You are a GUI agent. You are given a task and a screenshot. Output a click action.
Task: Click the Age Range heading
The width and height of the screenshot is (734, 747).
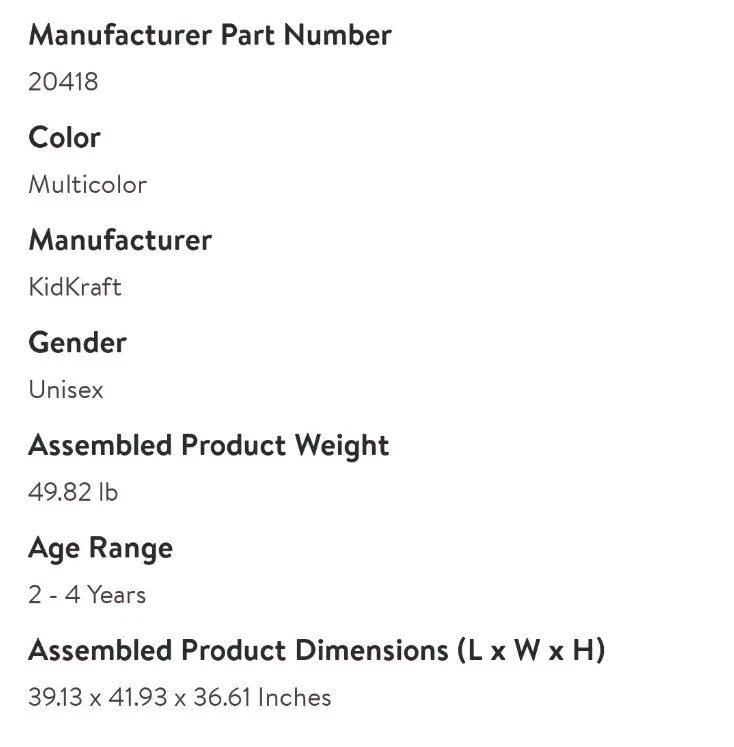point(100,548)
